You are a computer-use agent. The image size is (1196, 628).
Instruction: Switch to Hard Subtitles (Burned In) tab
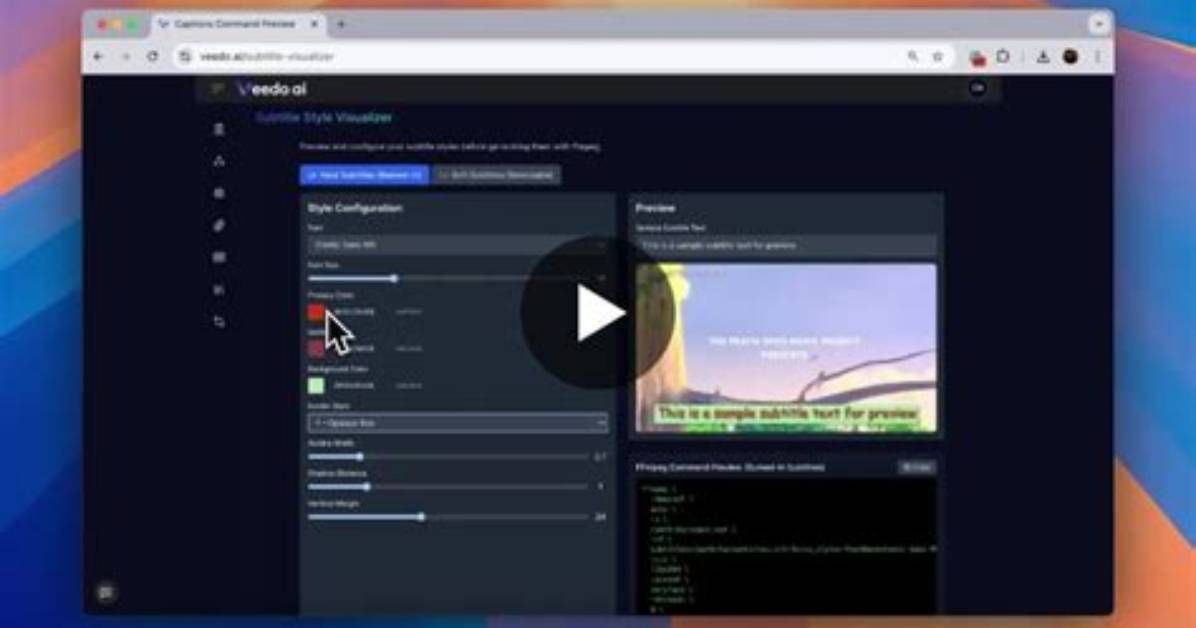[365, 176]
